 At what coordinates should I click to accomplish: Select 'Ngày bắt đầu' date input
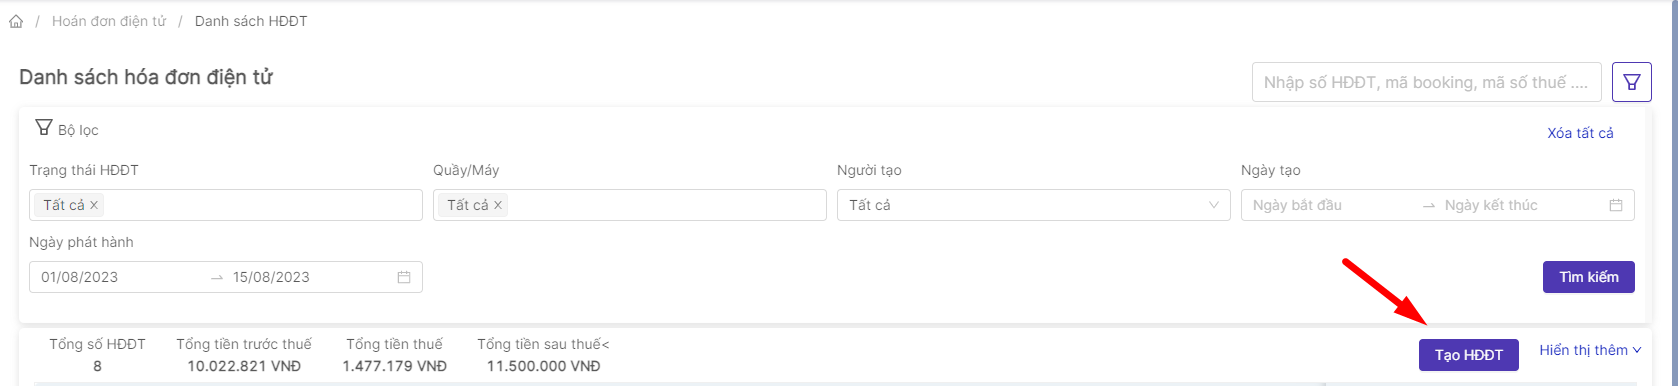coord(1330,205)
